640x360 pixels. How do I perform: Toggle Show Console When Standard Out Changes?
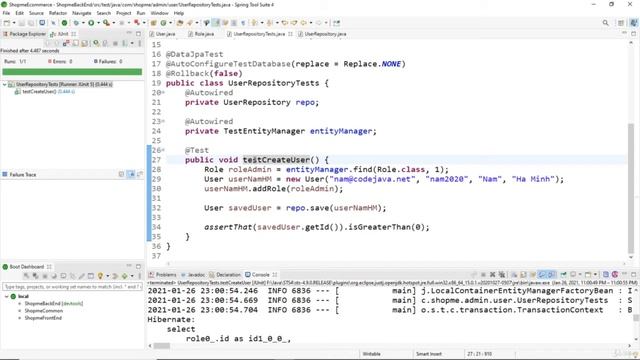[542, 274]
